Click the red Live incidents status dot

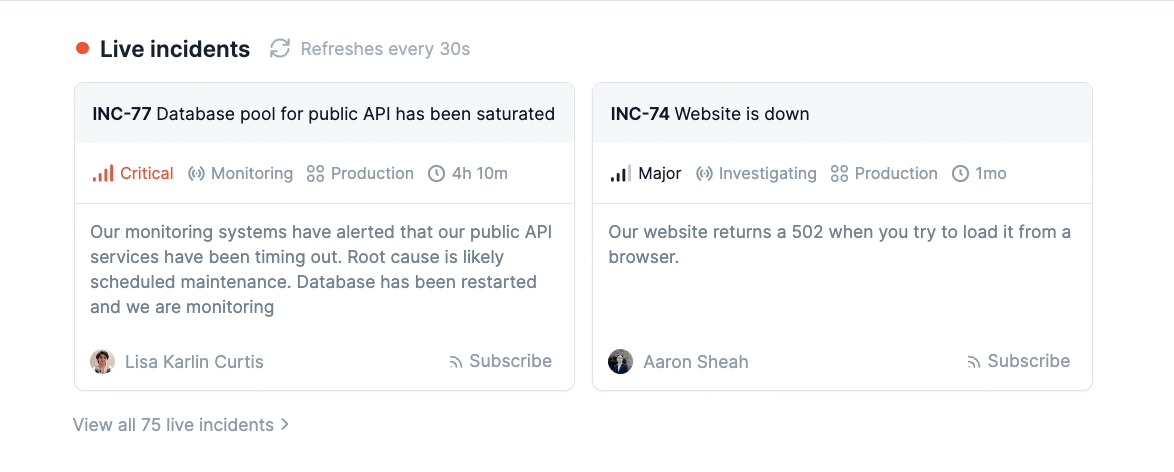pos(83,48)
